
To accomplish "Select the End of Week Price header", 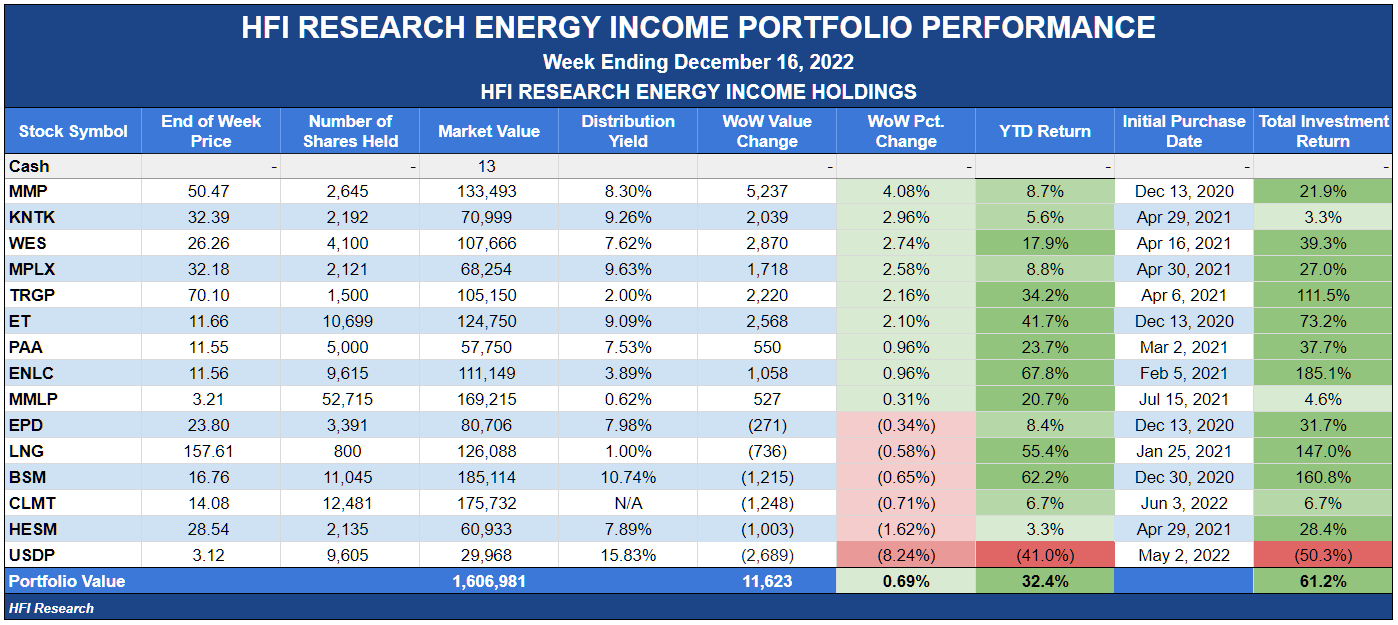I will (211, 131).
